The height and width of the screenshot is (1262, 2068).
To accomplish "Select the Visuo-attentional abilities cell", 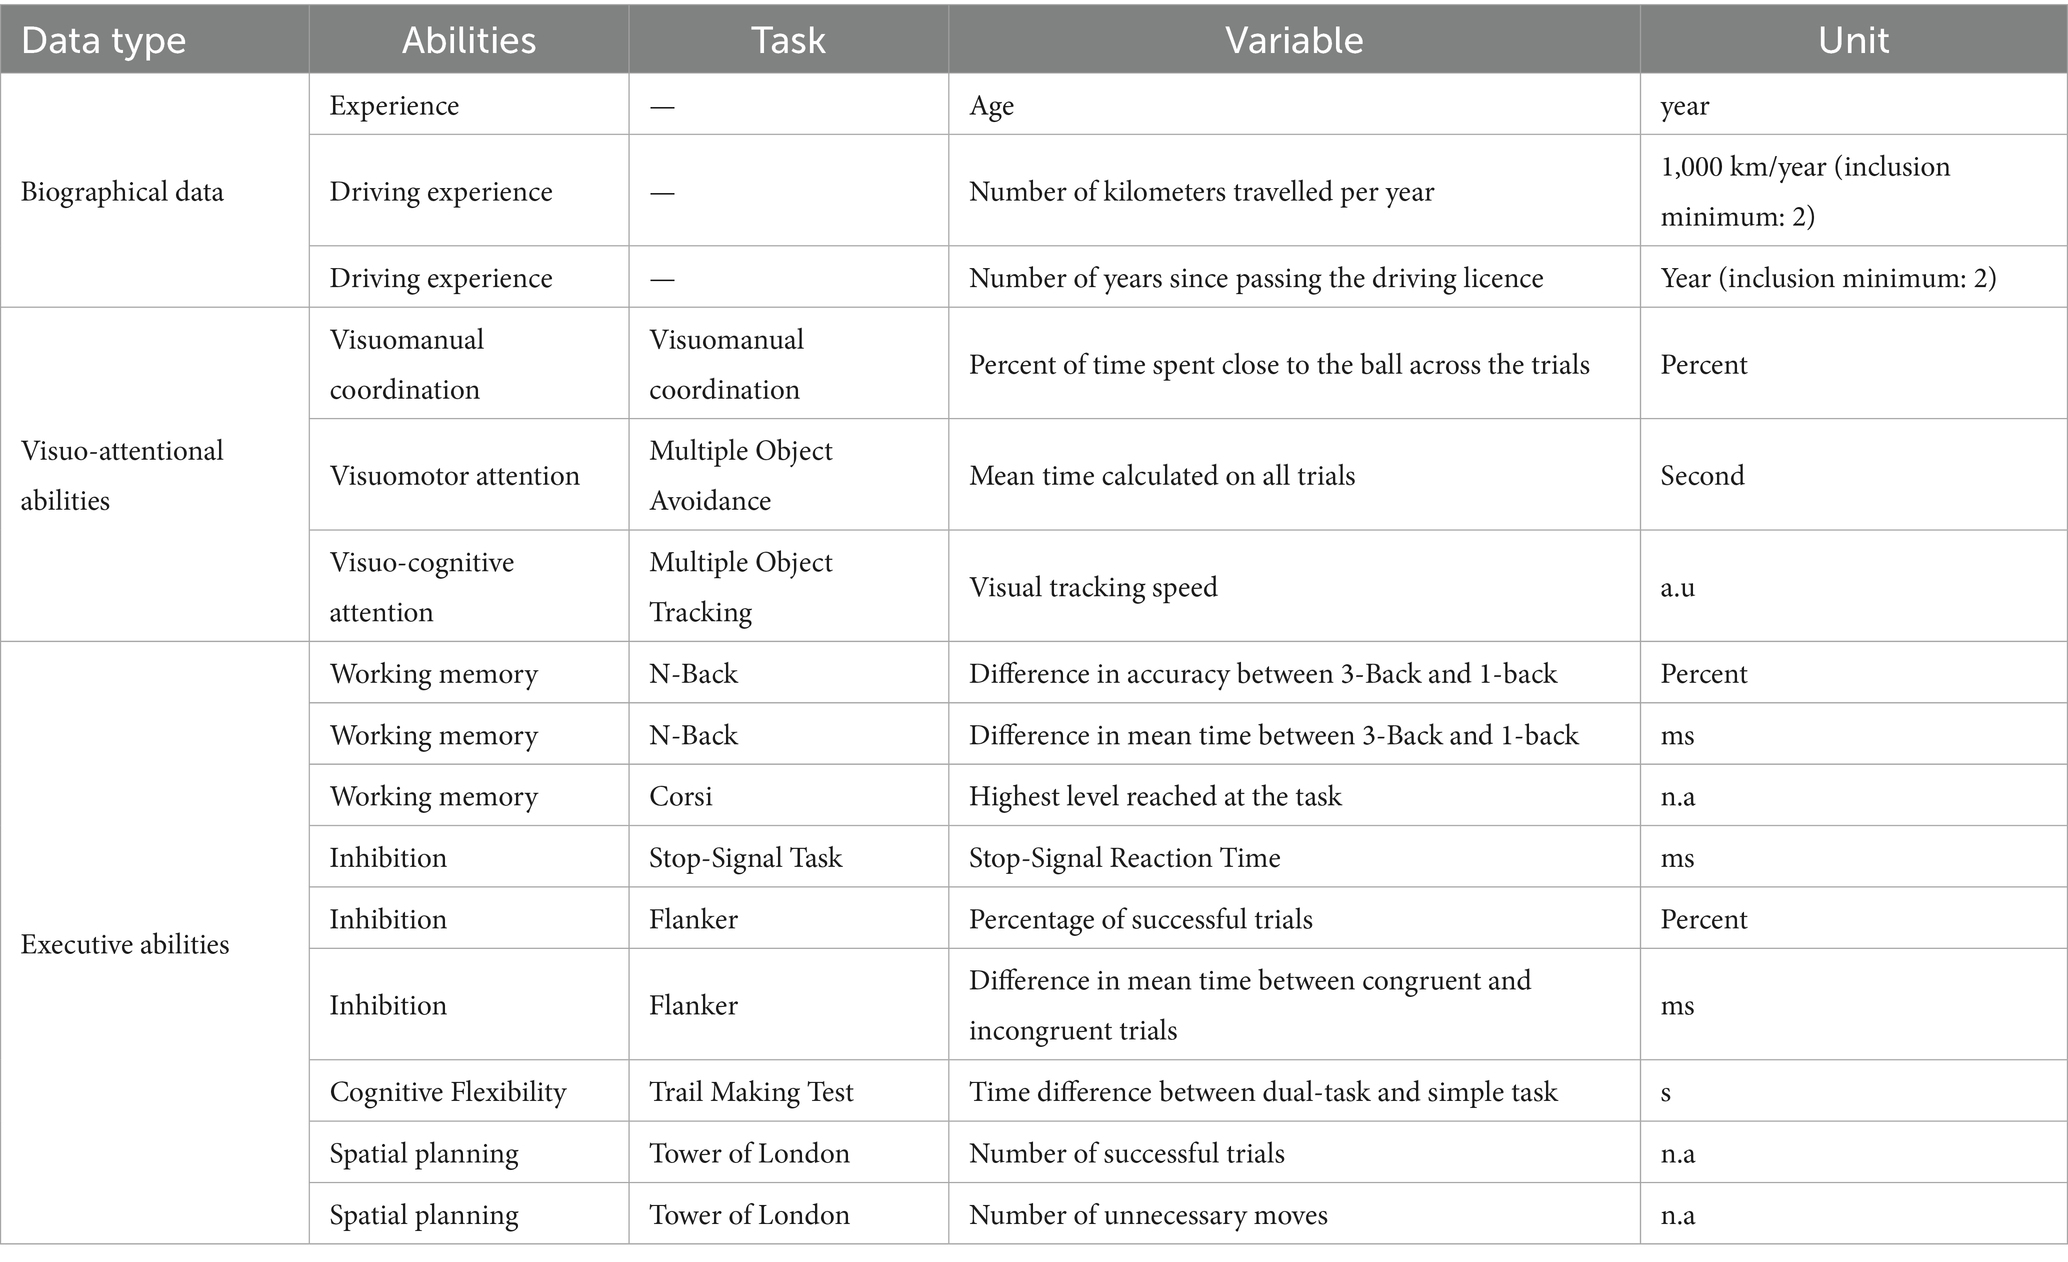I will coord(122,475).
